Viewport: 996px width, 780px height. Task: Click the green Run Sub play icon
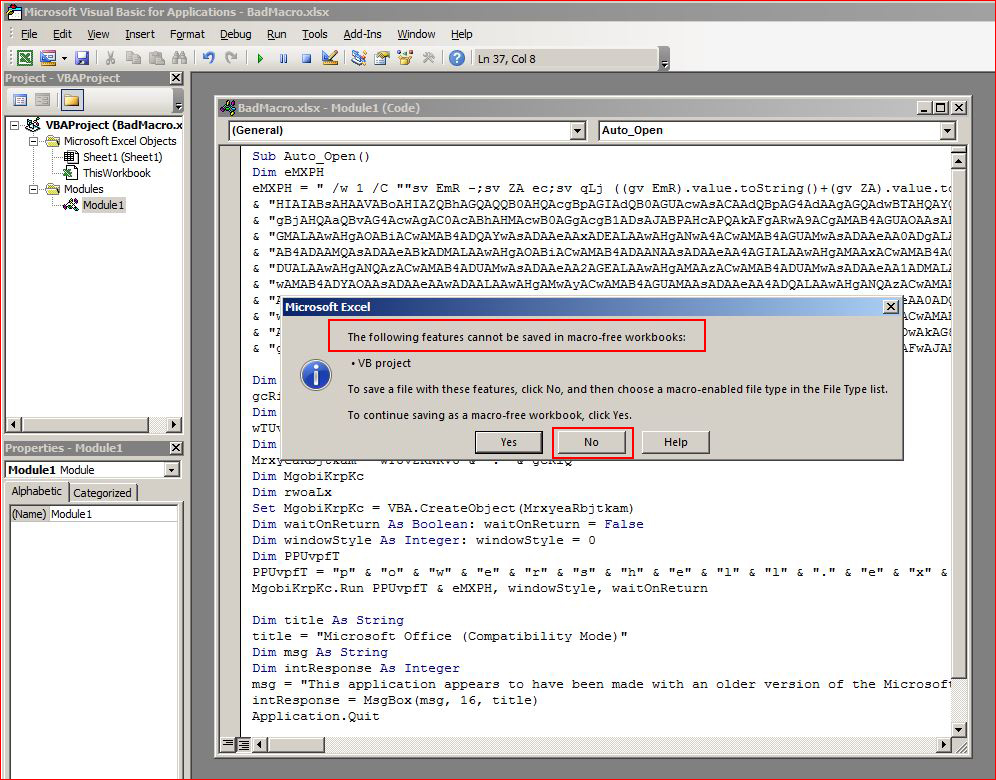pyautogui.click(x=260, y=58)
